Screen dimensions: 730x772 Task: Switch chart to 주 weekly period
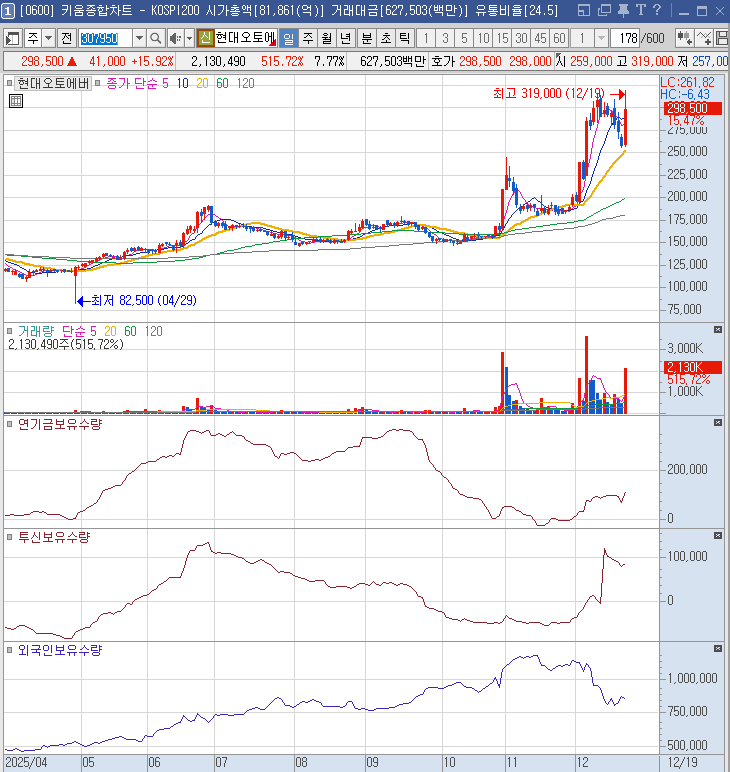(307, 38)
